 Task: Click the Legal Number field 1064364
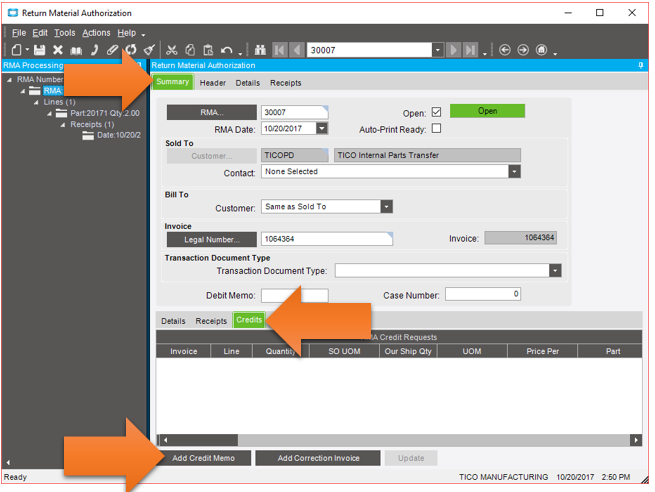[327, 239]
